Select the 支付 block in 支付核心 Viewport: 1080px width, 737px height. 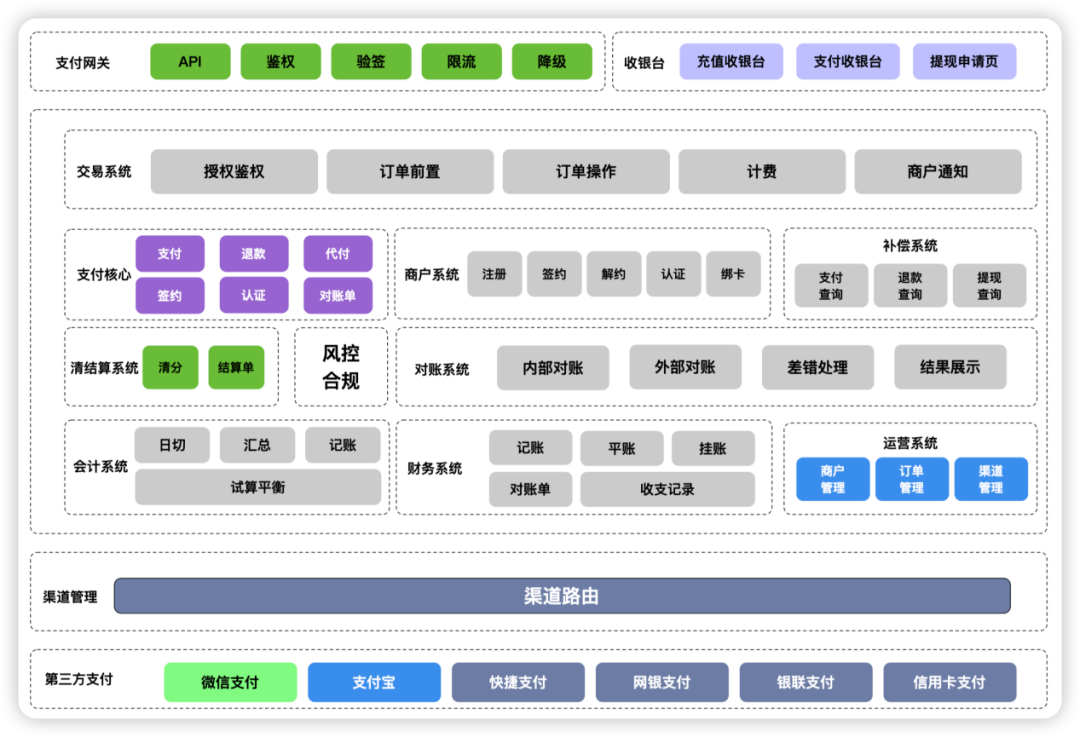point(170,253)
